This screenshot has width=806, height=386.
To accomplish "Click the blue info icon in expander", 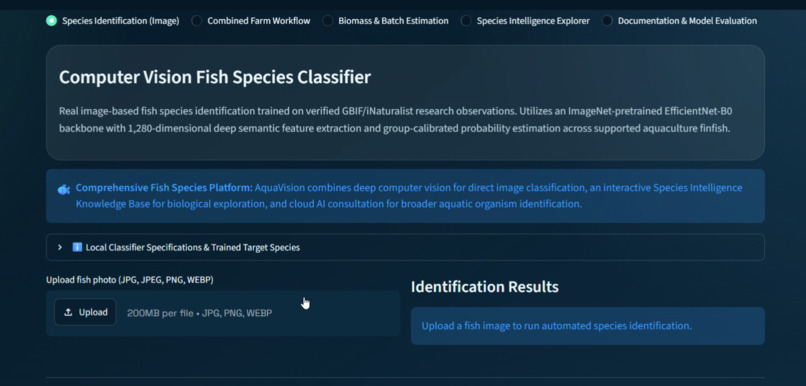I will pyautogui.click(x=78, y=247).
